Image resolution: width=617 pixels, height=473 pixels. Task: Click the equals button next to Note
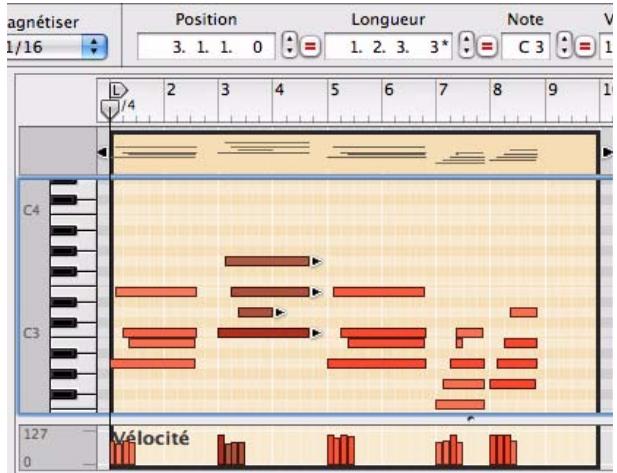585,46
